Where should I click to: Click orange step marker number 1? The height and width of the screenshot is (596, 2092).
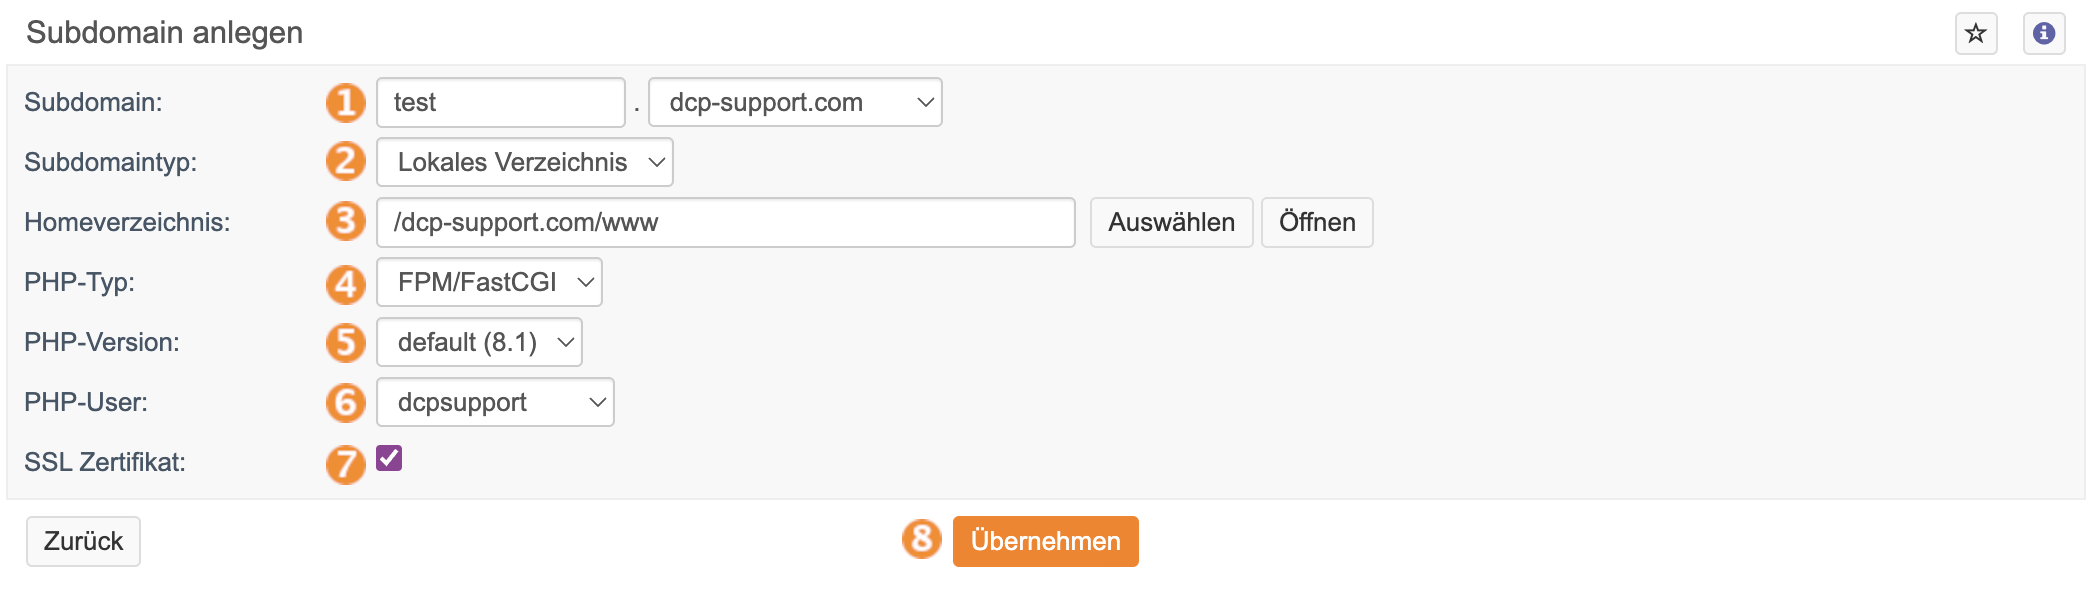coord(346,103)
